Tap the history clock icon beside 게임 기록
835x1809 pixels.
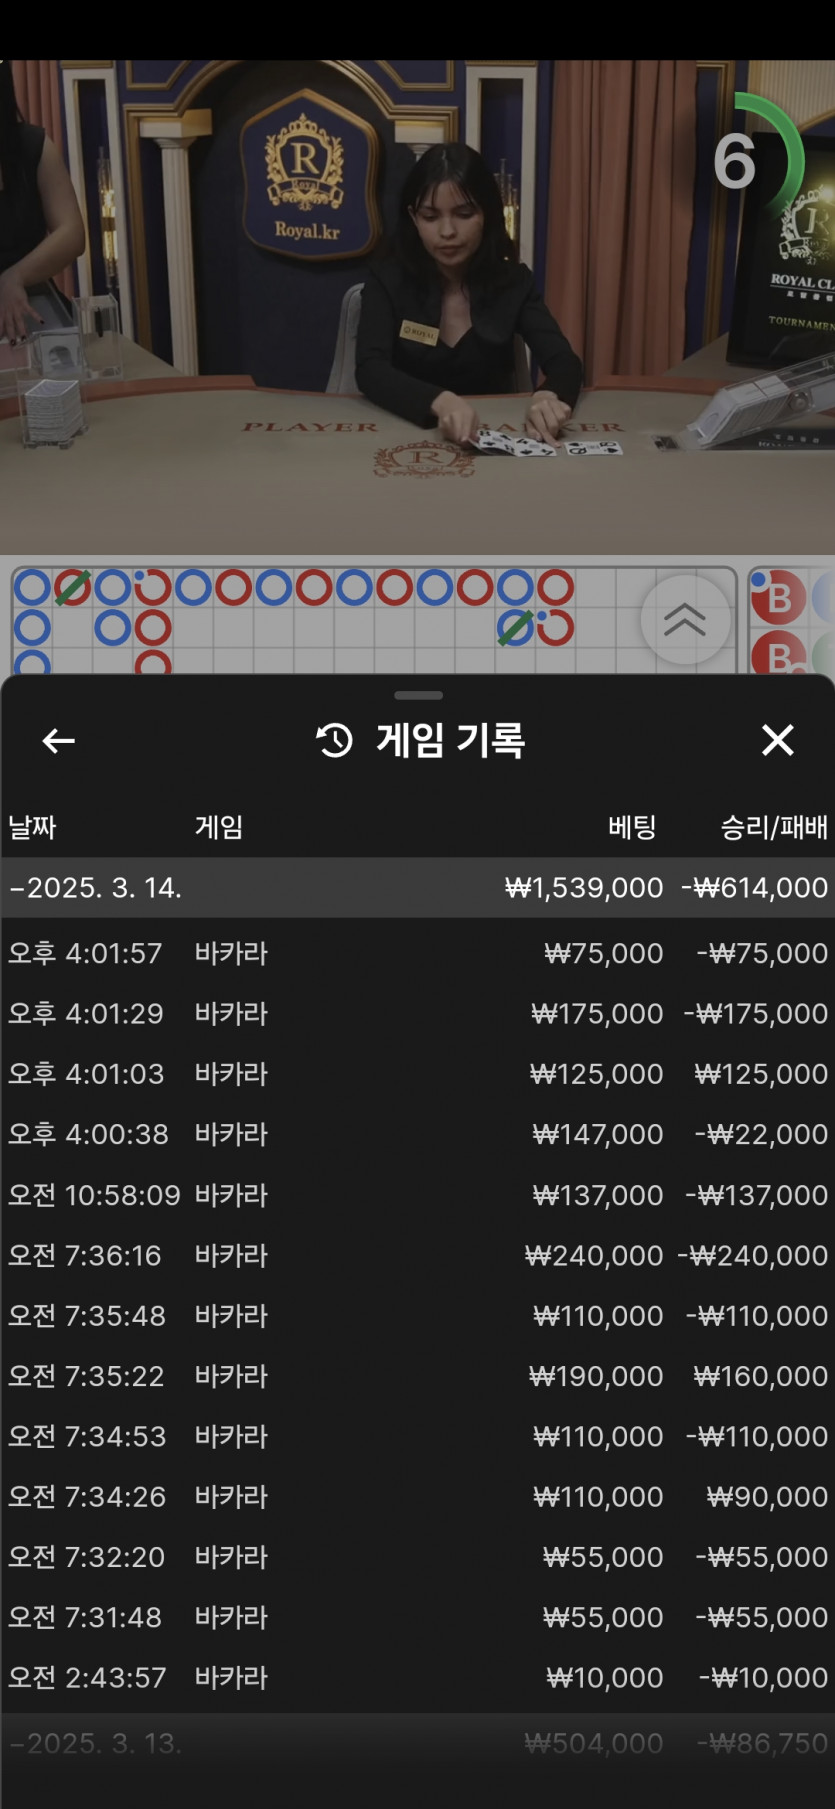(x=334, y=740)
